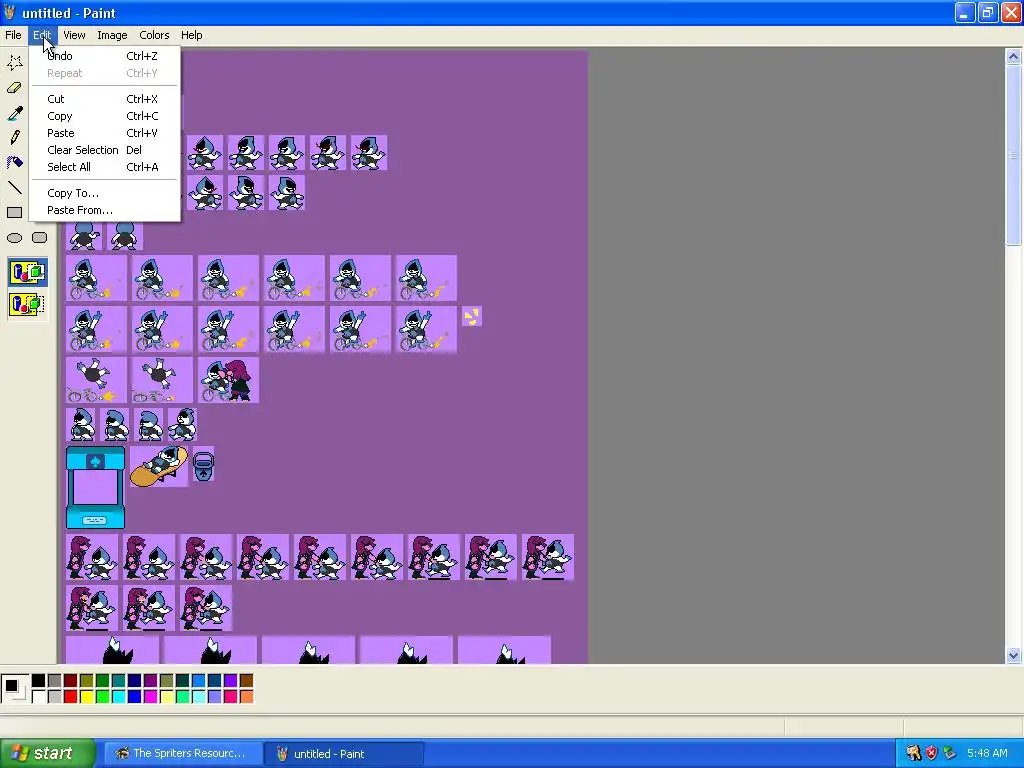This screenshot has width=1024, height=768.
Task: Choose Select All menu entry
Action: point(104,167)
